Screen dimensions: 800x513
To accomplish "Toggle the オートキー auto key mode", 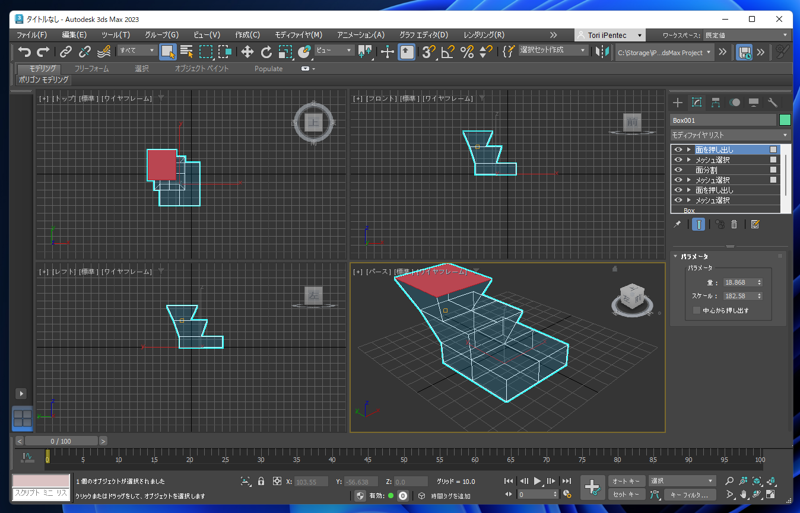I will [627, 481].
